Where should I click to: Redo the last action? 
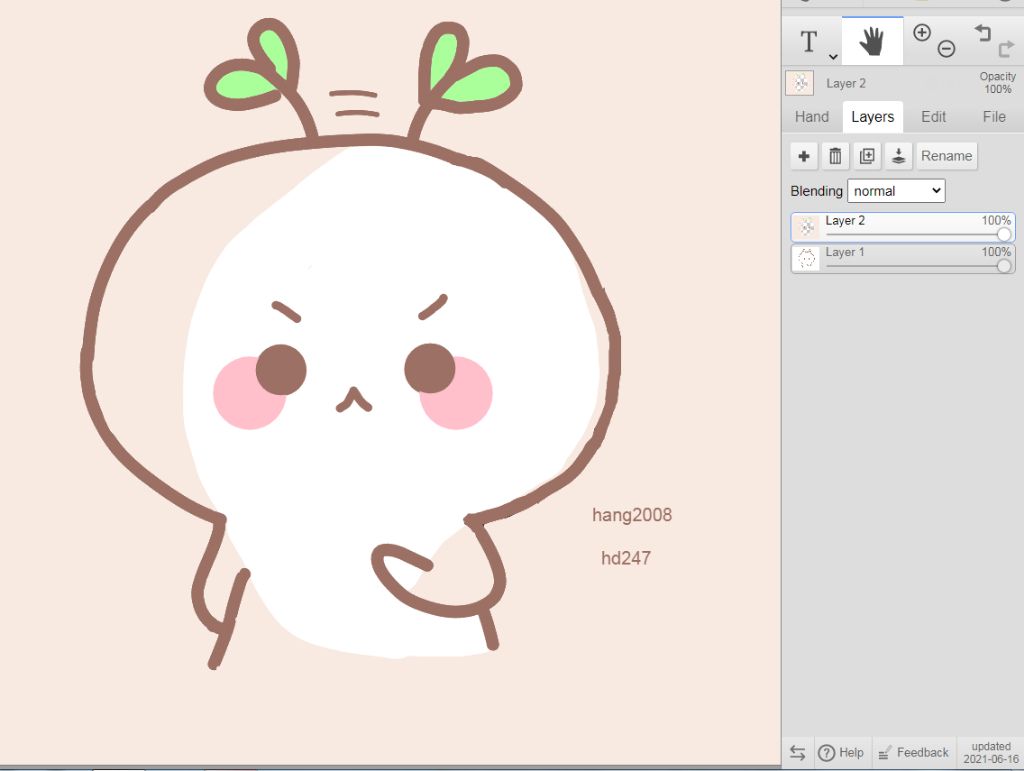[x=1006, y=48]
